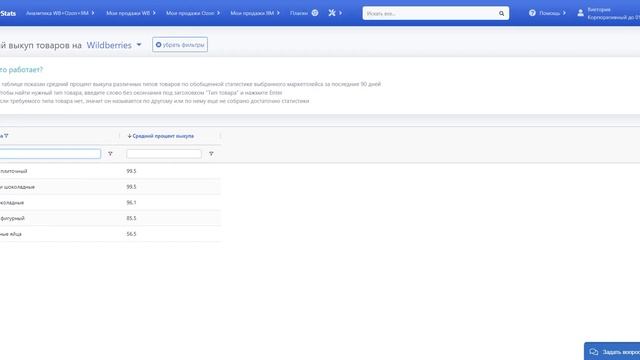Open filter options beside product type input

[x=110, y=154]
